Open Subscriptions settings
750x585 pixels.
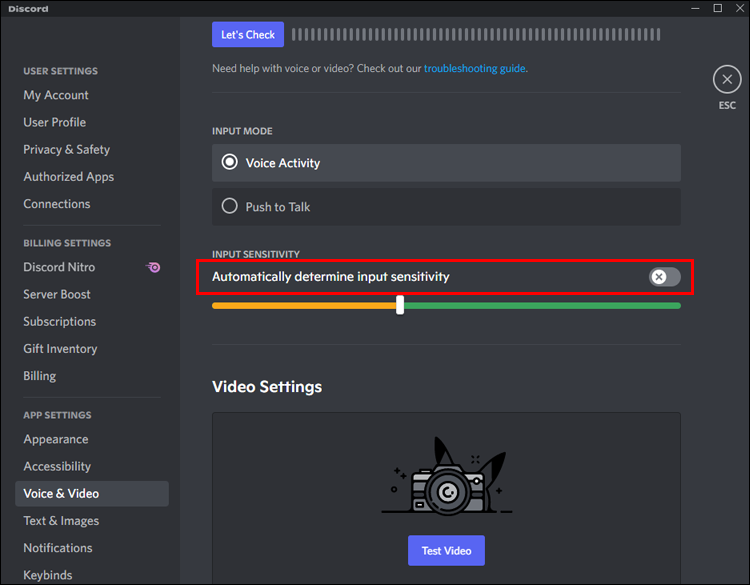point(59,321)
